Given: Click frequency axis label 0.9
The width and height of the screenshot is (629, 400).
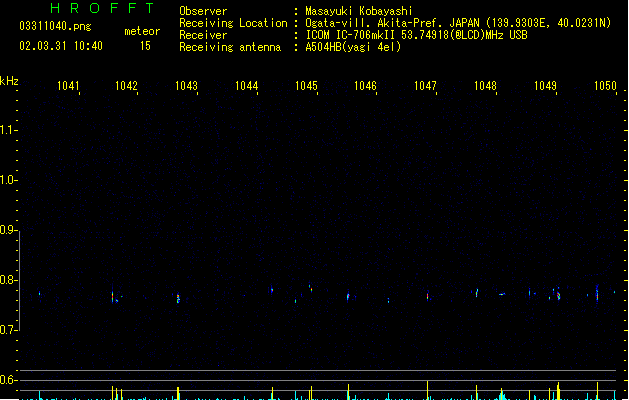Looking at the screenshot, I should [8, 230].
